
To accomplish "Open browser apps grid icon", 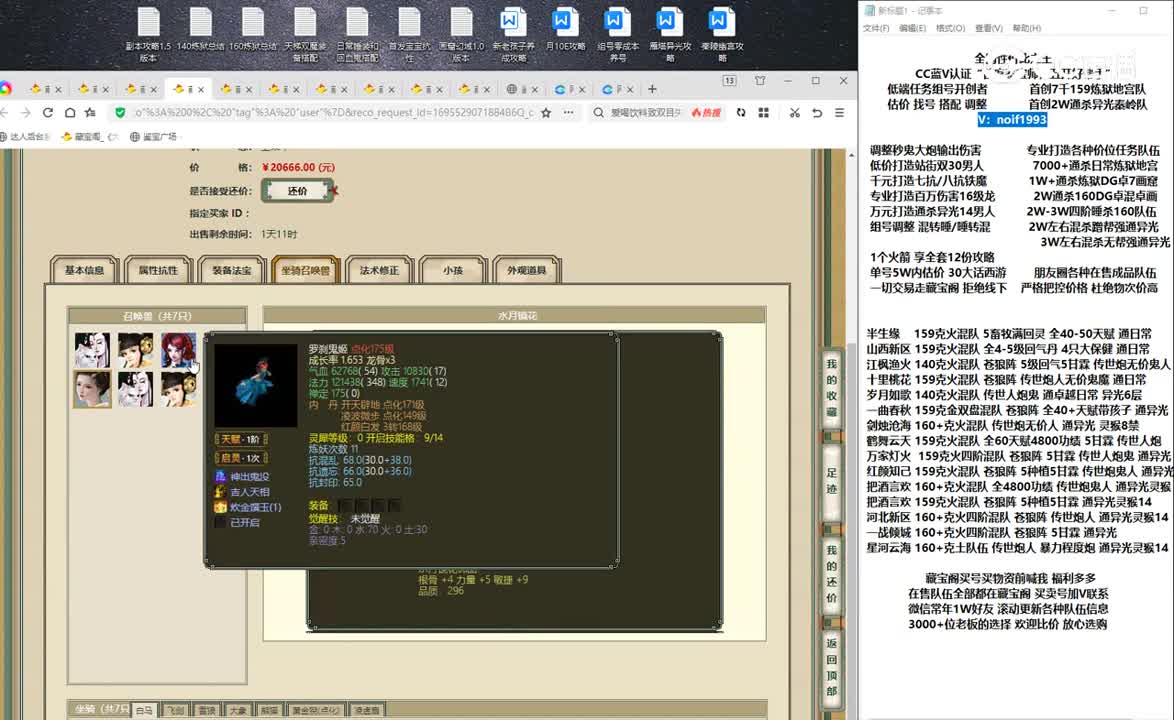I will coord(764,112).
